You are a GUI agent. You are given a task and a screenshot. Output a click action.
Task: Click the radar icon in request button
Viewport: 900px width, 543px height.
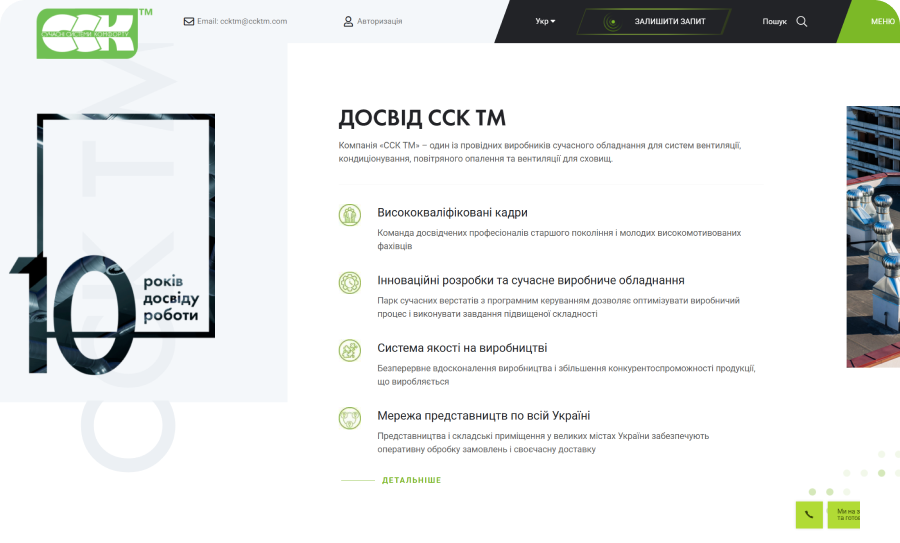612,22
